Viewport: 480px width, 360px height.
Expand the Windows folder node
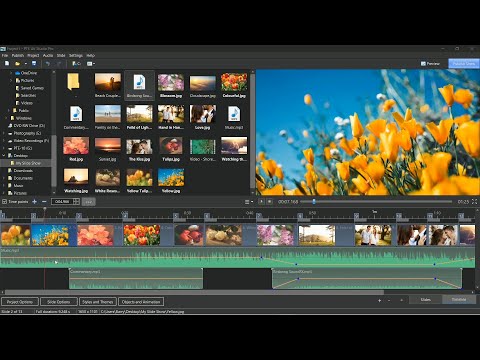(x=6, y=118)
